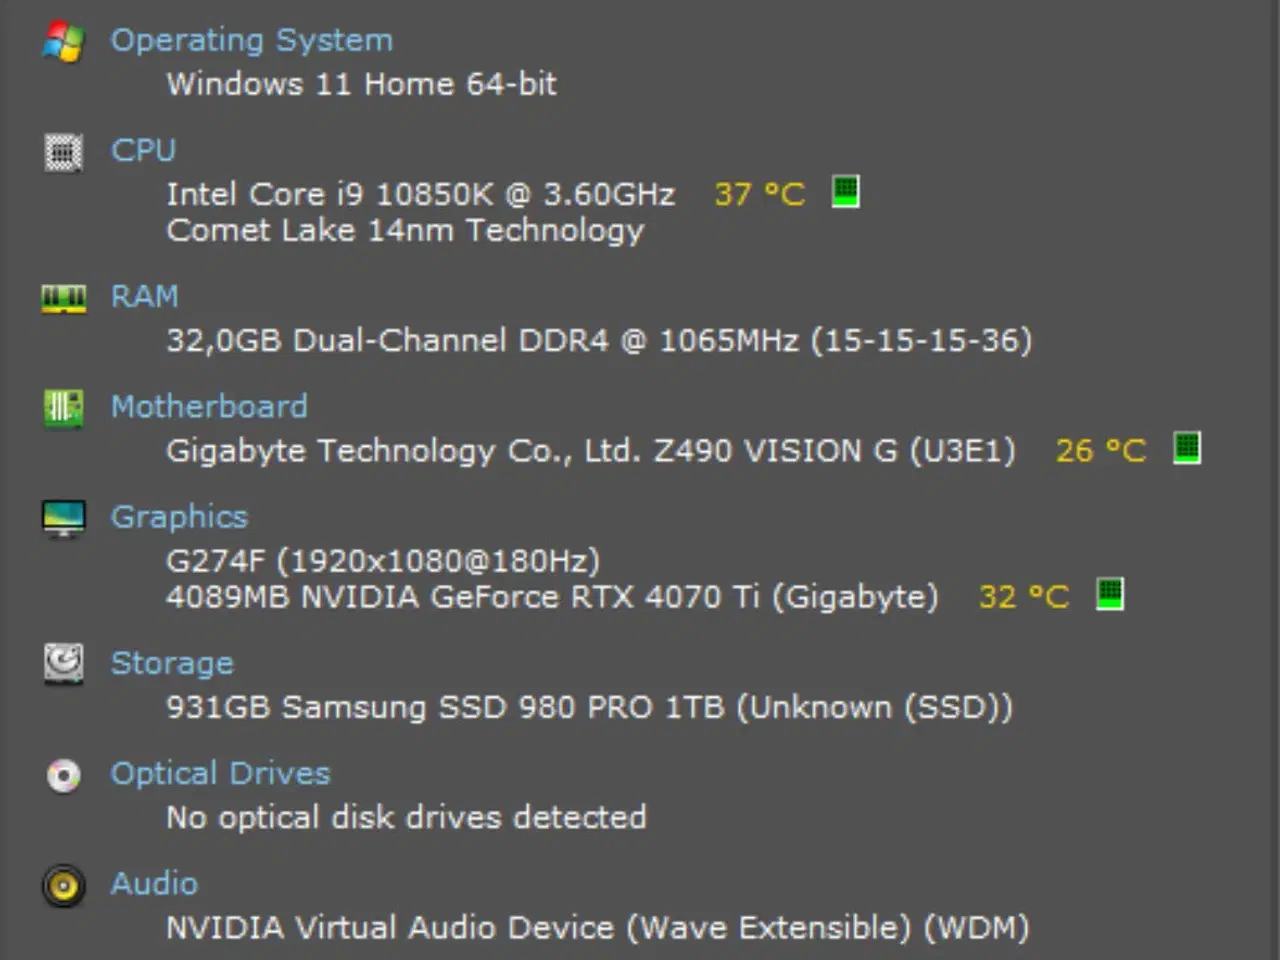This screenshot has height=960, width=1280.
Task: Open the Storage section heading
Action: coord(172,663)
